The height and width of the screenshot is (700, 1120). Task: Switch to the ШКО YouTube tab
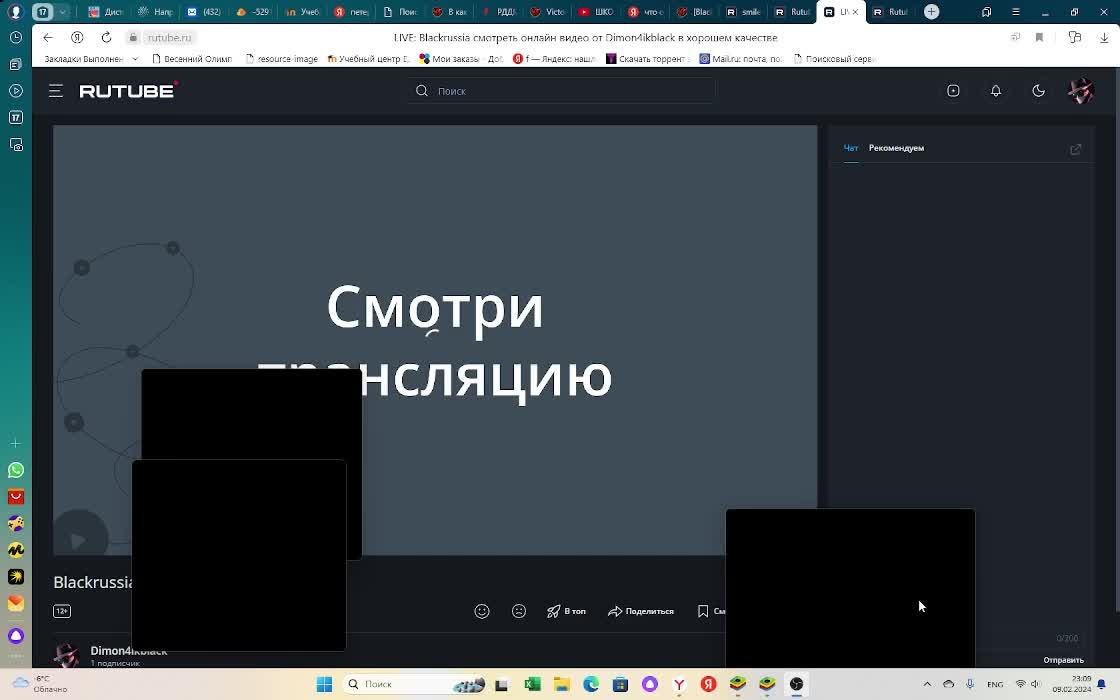[596, 11]
